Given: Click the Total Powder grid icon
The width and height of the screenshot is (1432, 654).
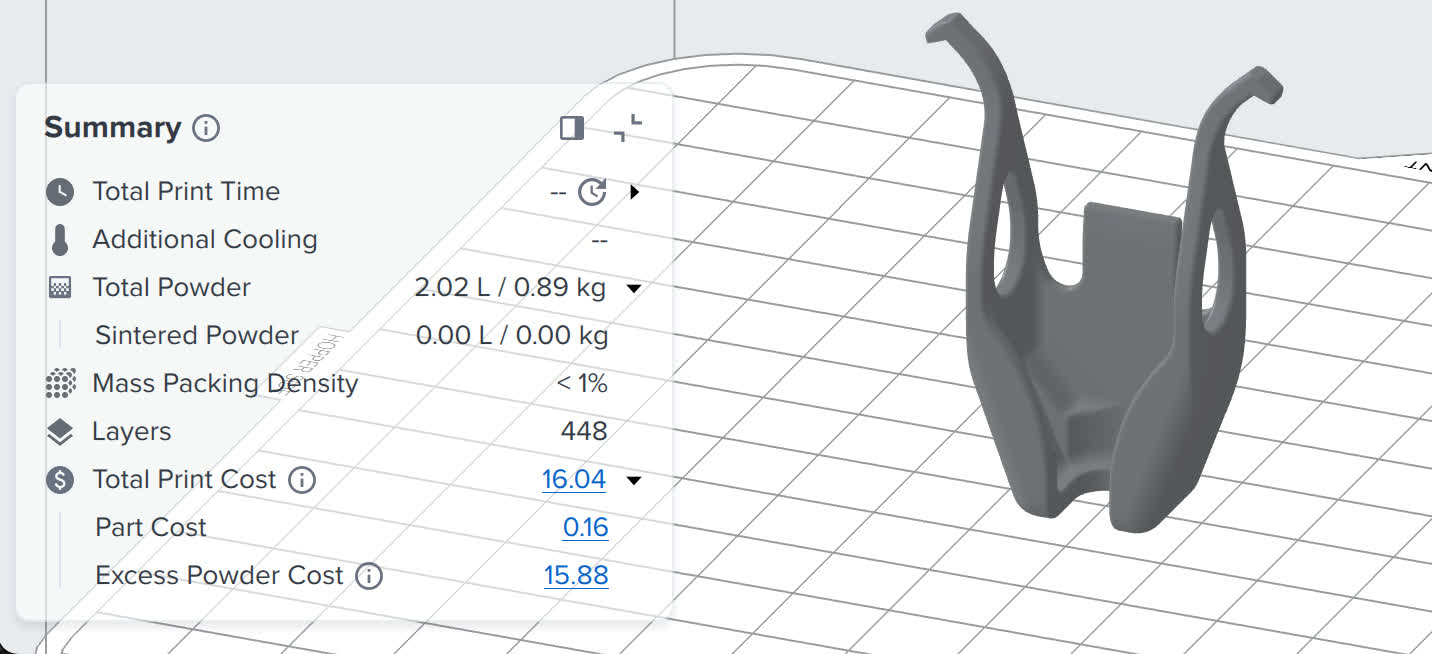Looking at the screenshot, I should tap(60, 288).
